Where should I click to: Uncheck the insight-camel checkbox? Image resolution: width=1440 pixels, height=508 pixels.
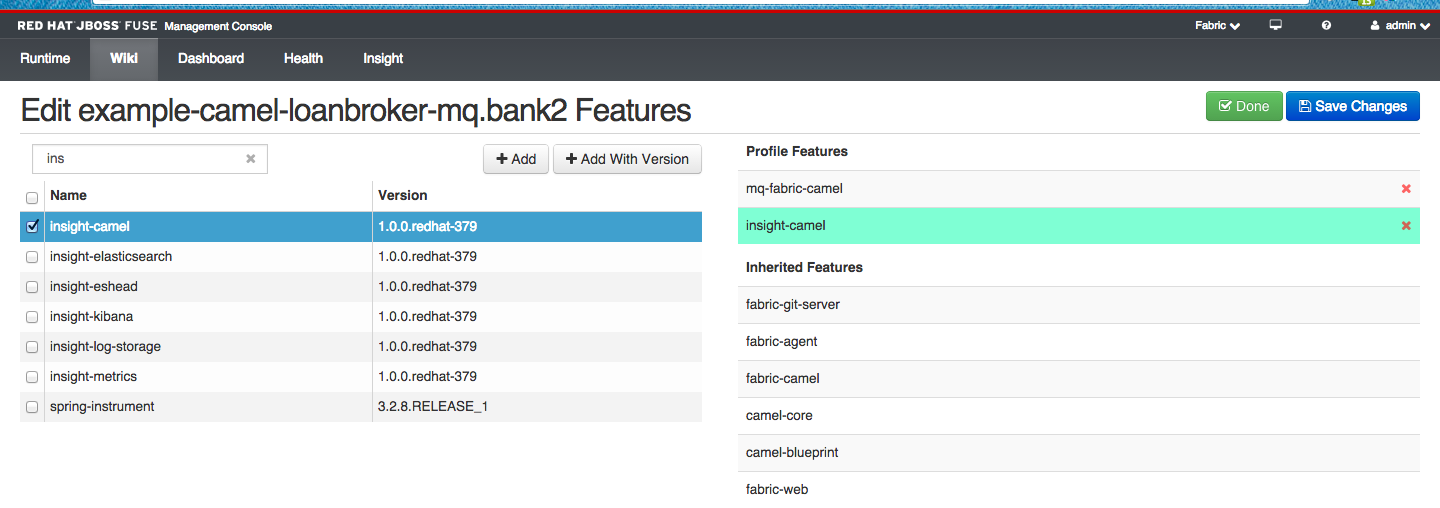[32, 226]
